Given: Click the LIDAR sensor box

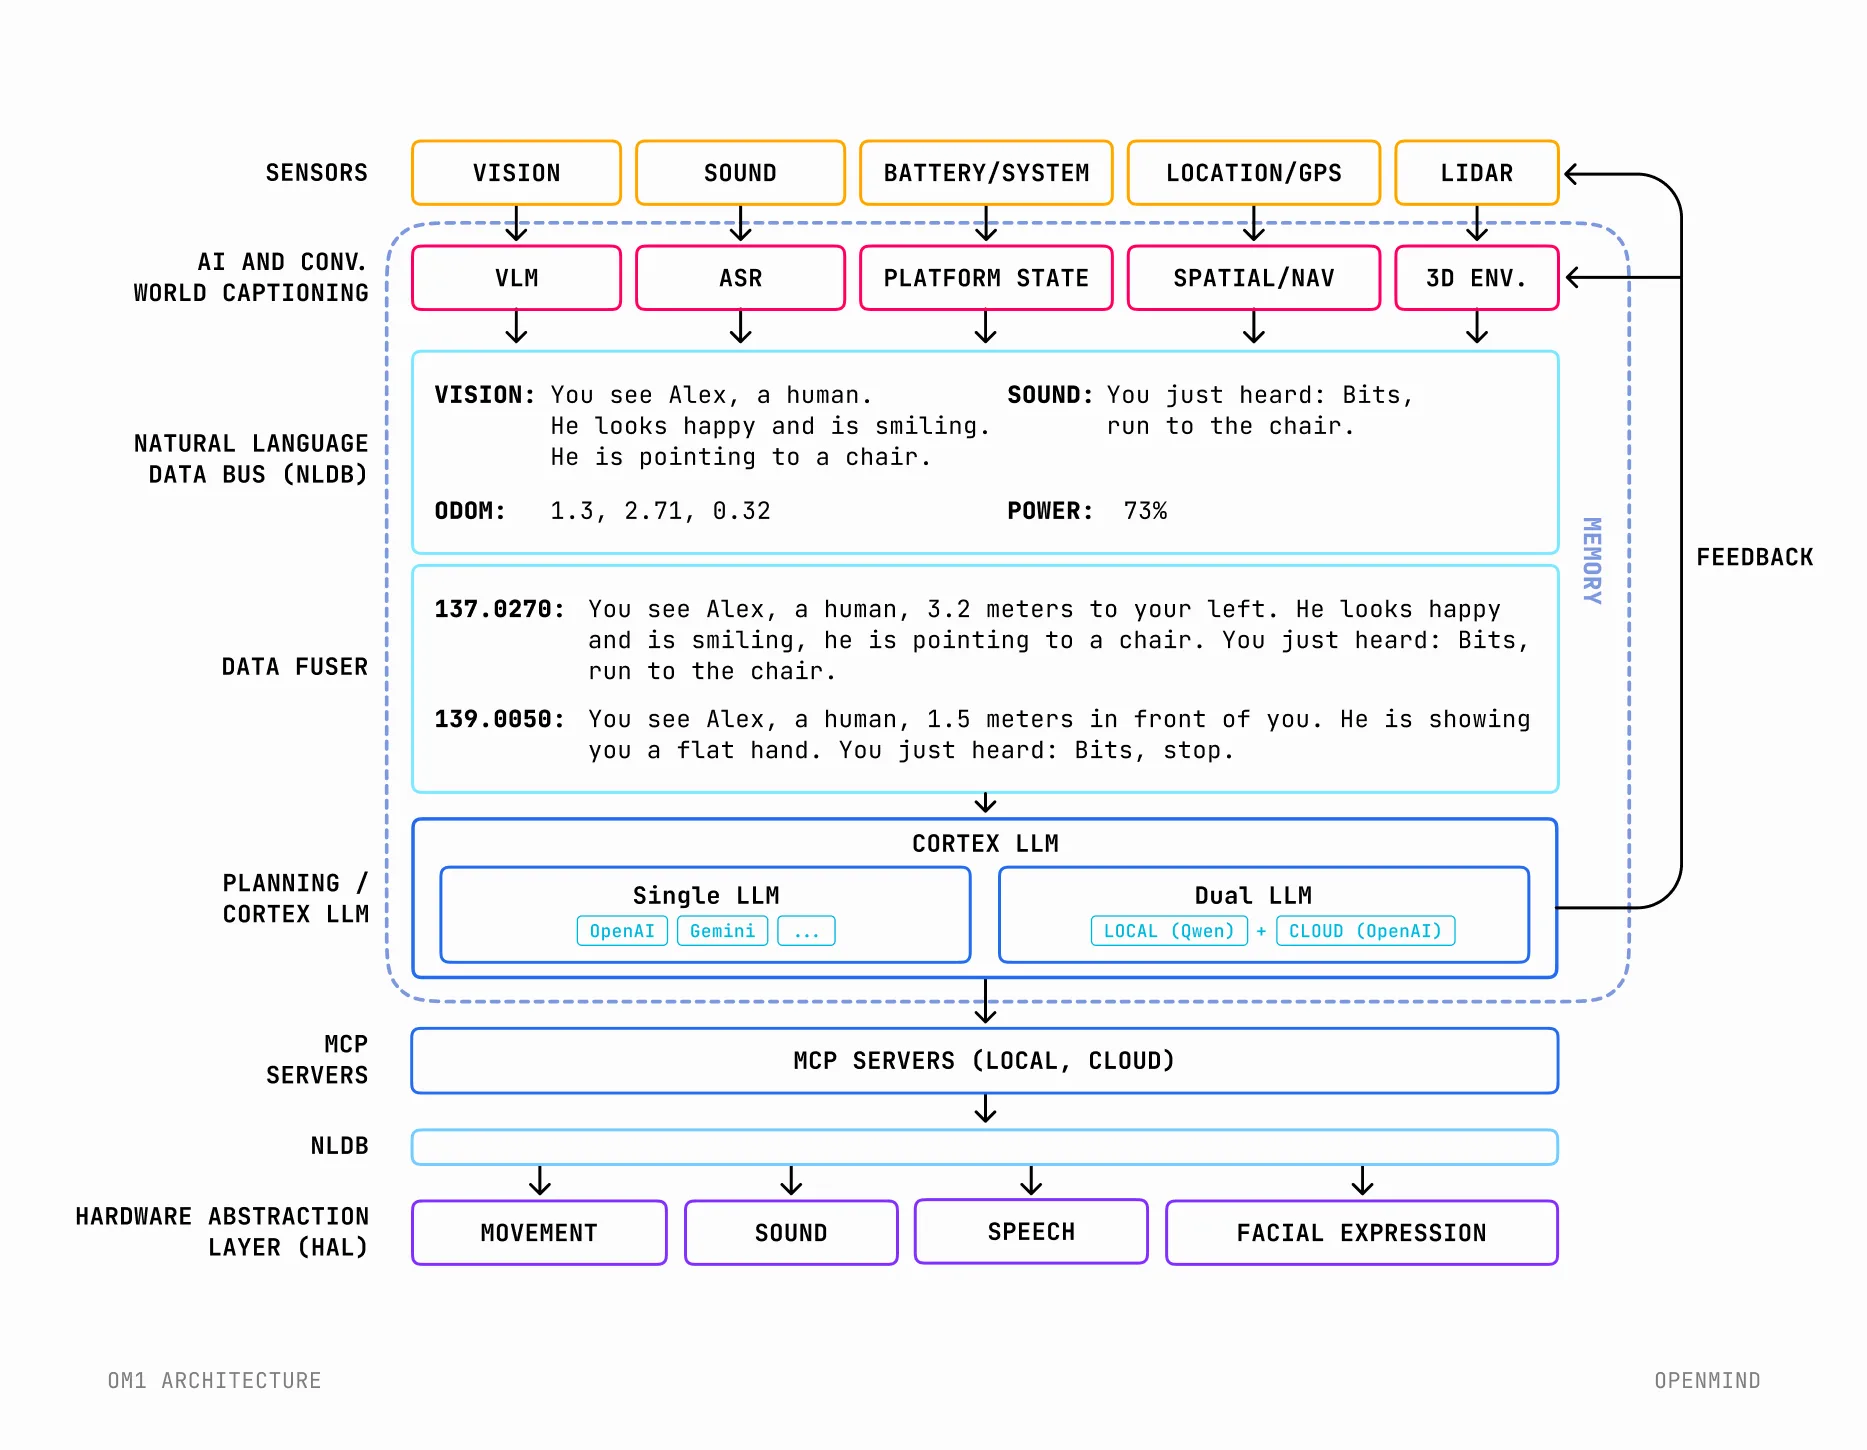Looking at the screenshot, I should click(x=1476, y=173).
